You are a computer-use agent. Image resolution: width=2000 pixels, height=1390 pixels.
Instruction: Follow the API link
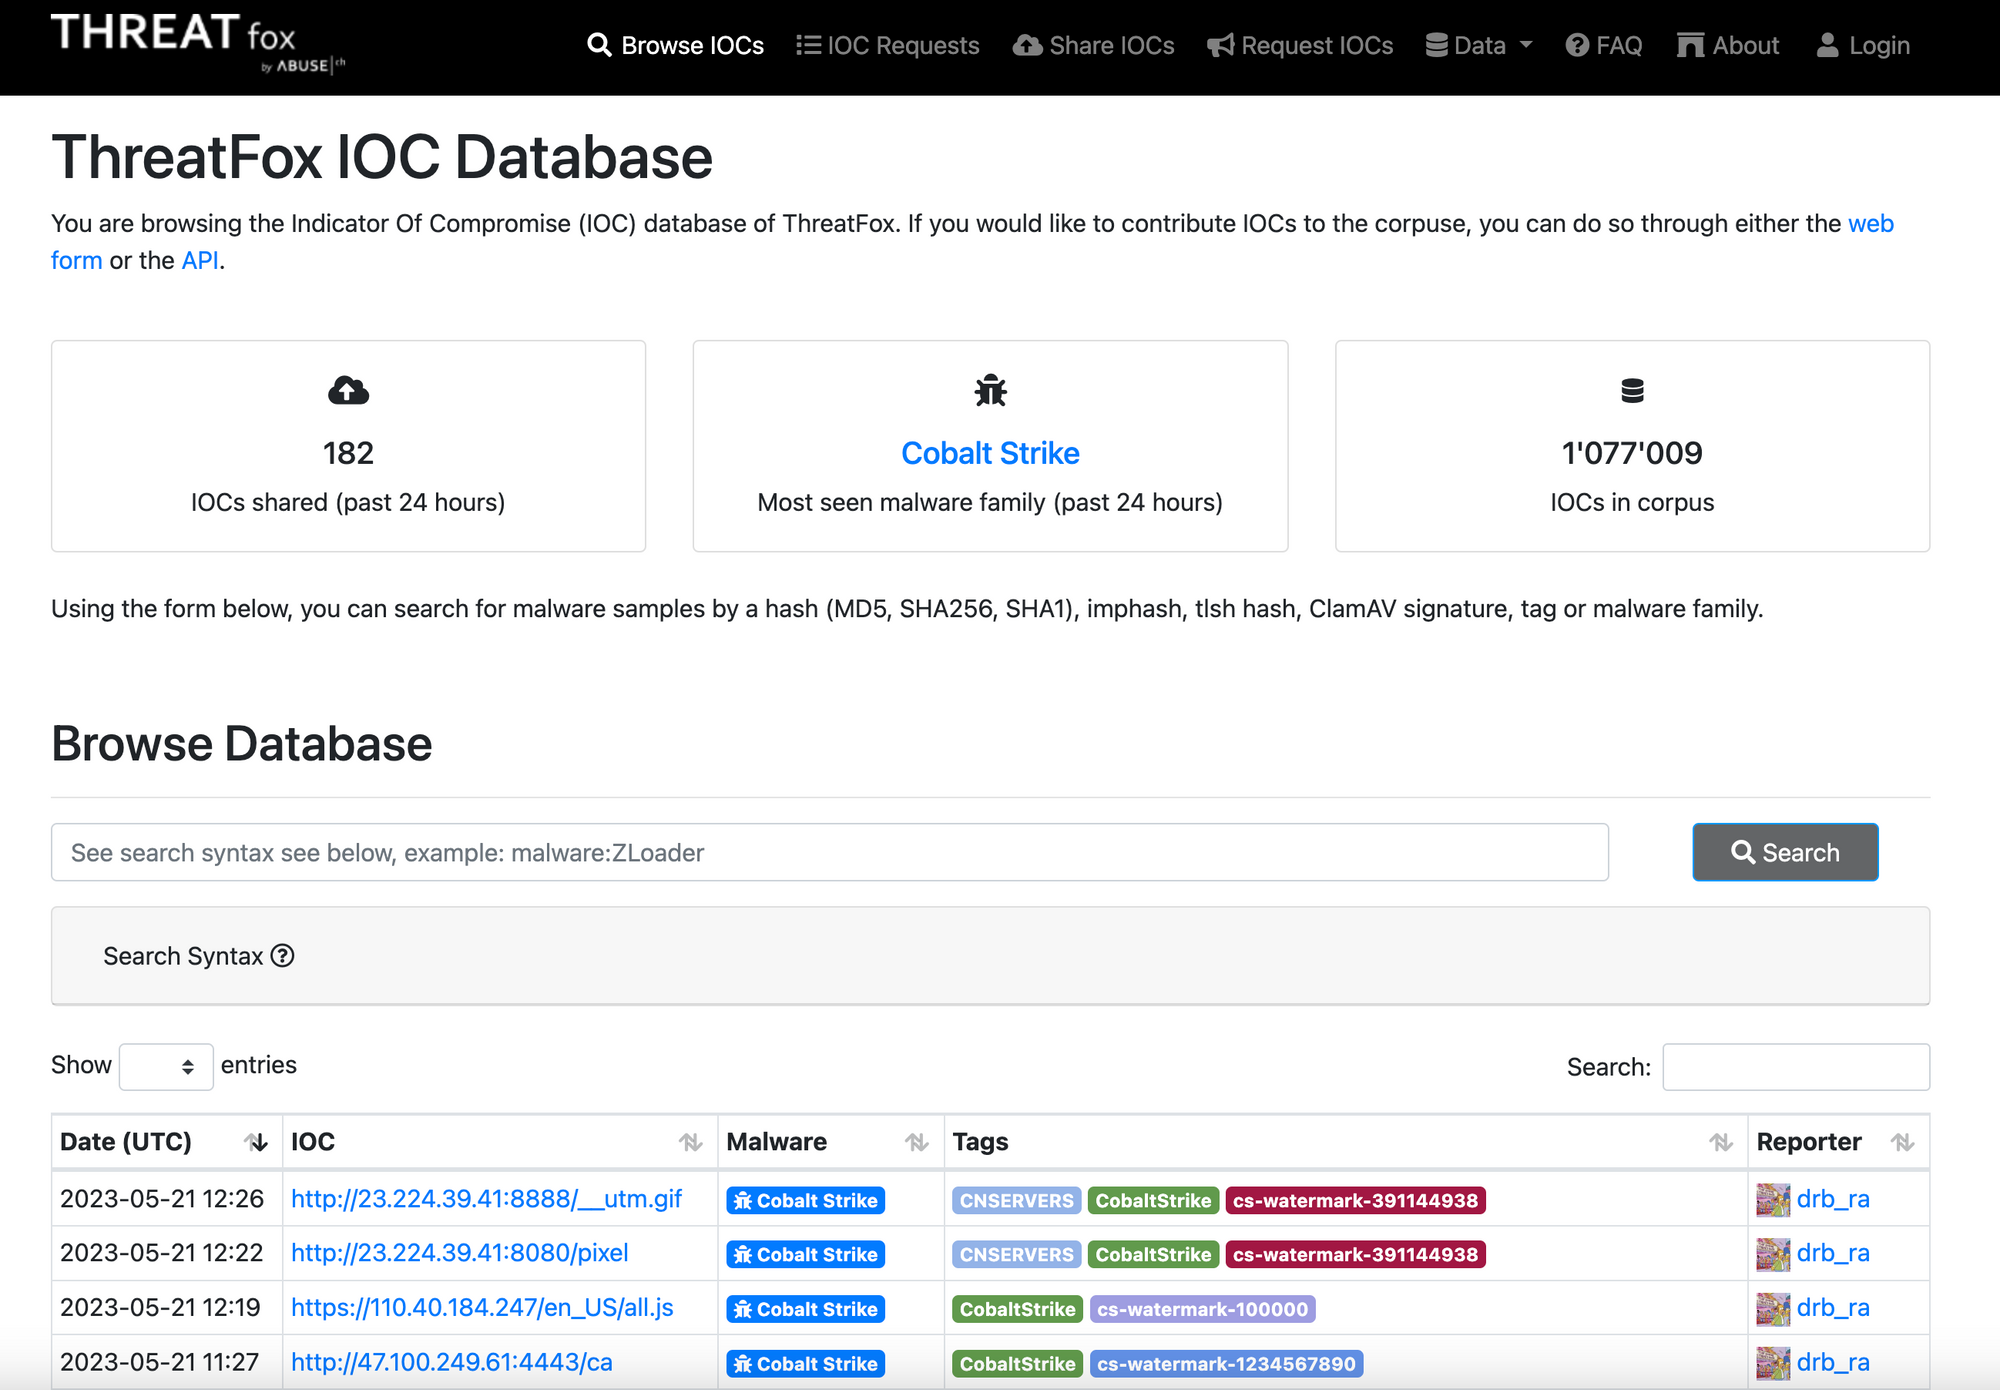click(200, 261)
